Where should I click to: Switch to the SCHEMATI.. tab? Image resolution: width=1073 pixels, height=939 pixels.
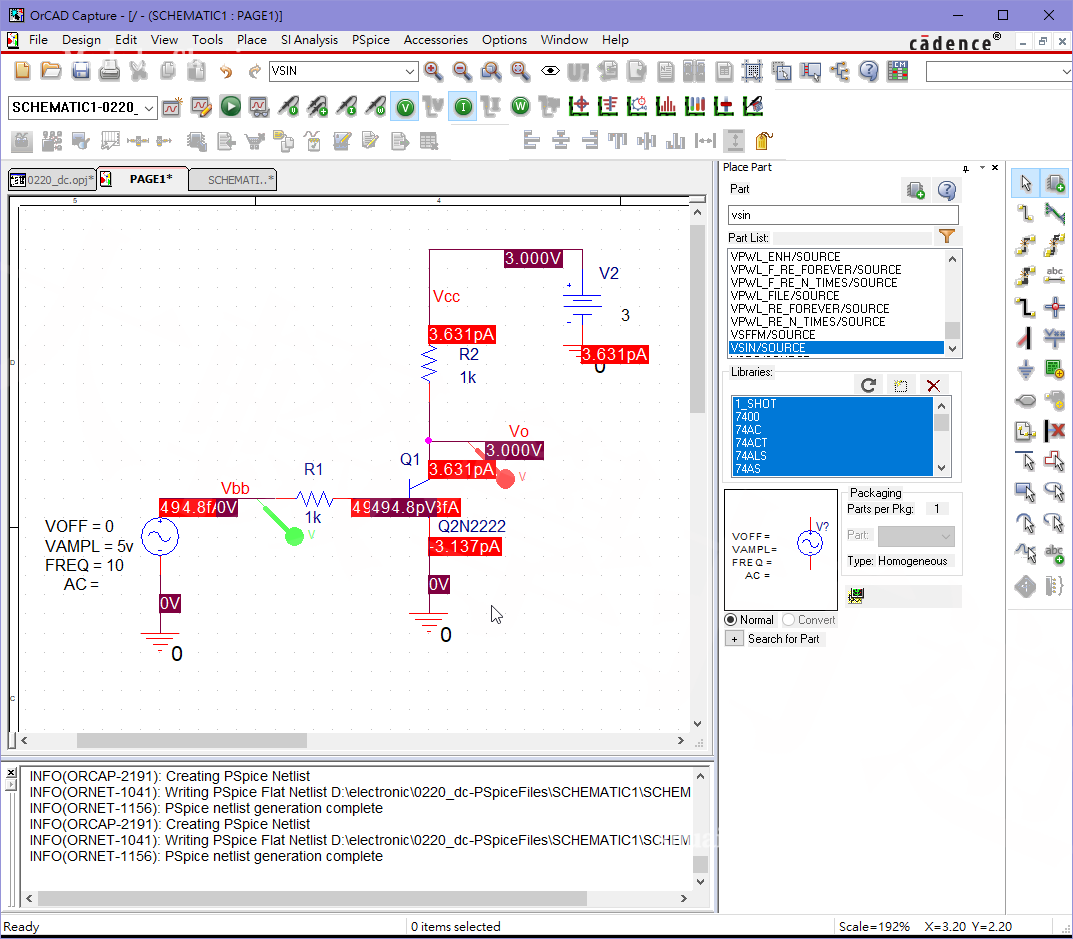[x=233, y=180]
